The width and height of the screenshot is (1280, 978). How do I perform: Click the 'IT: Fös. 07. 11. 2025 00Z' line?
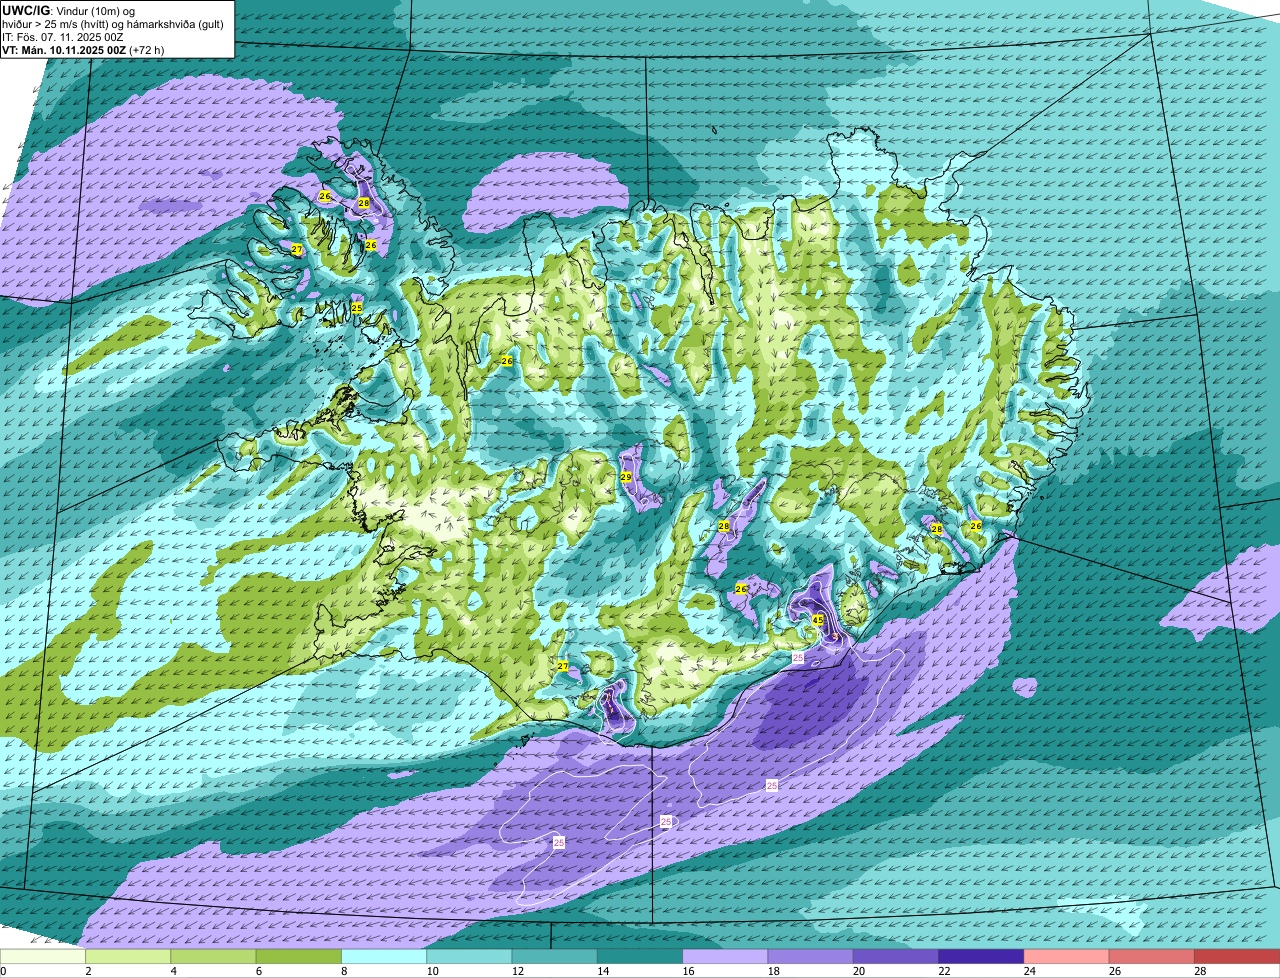point(63,37)
